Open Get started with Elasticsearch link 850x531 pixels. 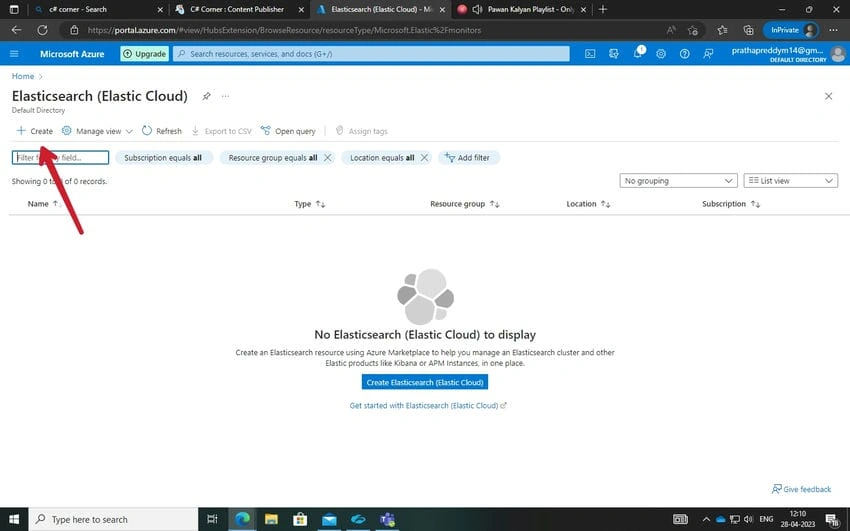point(428,405)
